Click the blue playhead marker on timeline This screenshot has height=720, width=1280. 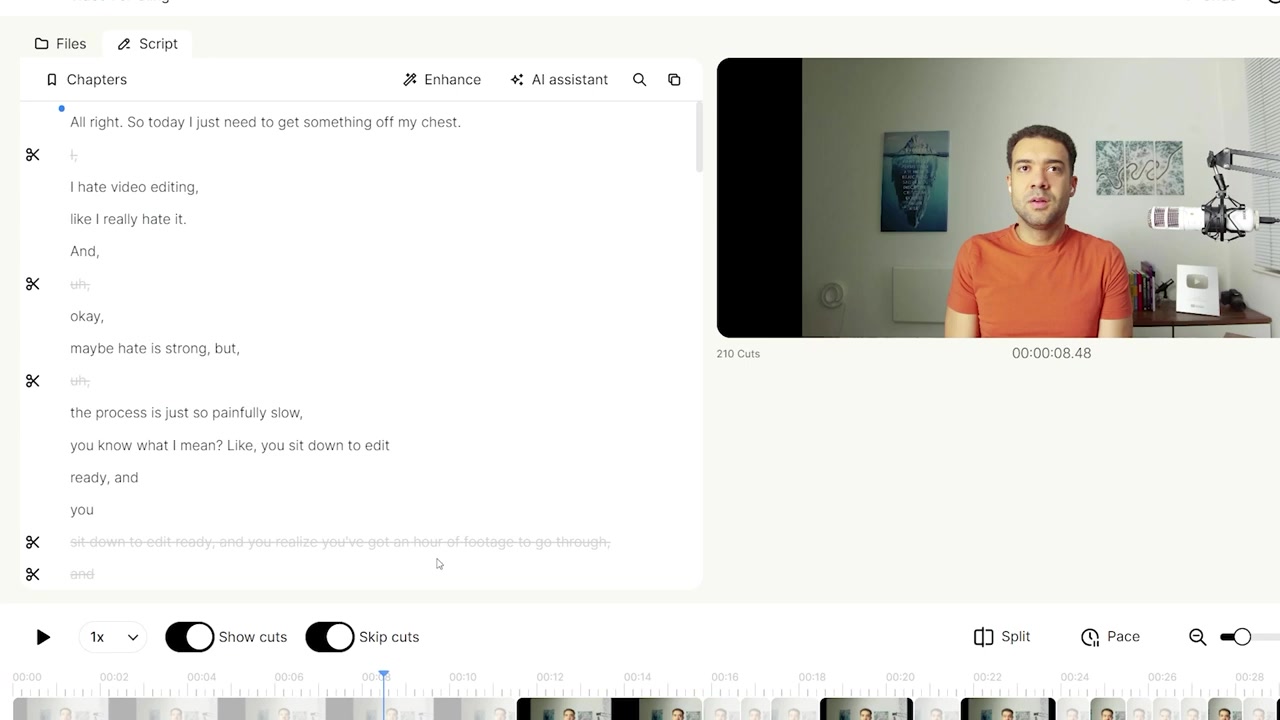pos(383,677)
